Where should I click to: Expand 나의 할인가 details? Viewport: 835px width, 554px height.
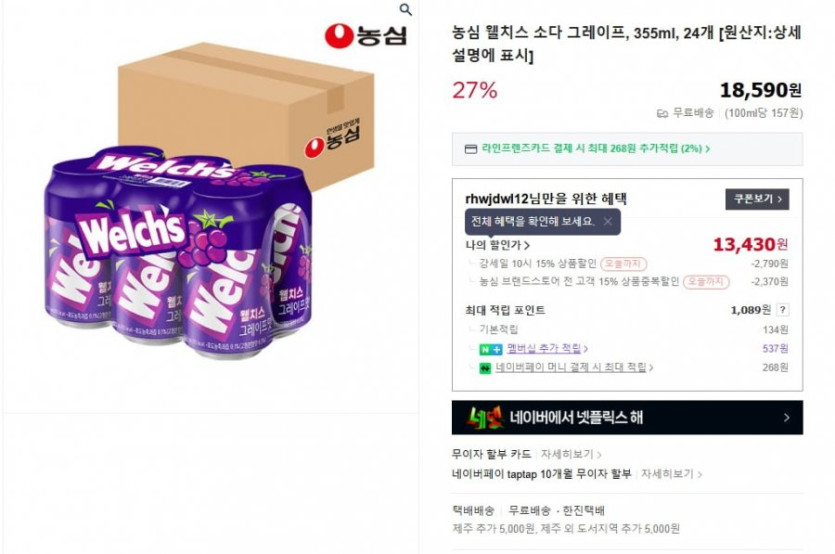click(x=497, y=245)
